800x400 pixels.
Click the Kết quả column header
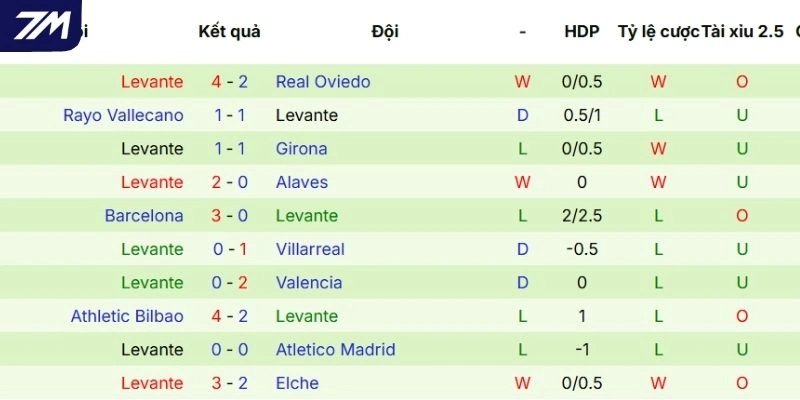229,31
